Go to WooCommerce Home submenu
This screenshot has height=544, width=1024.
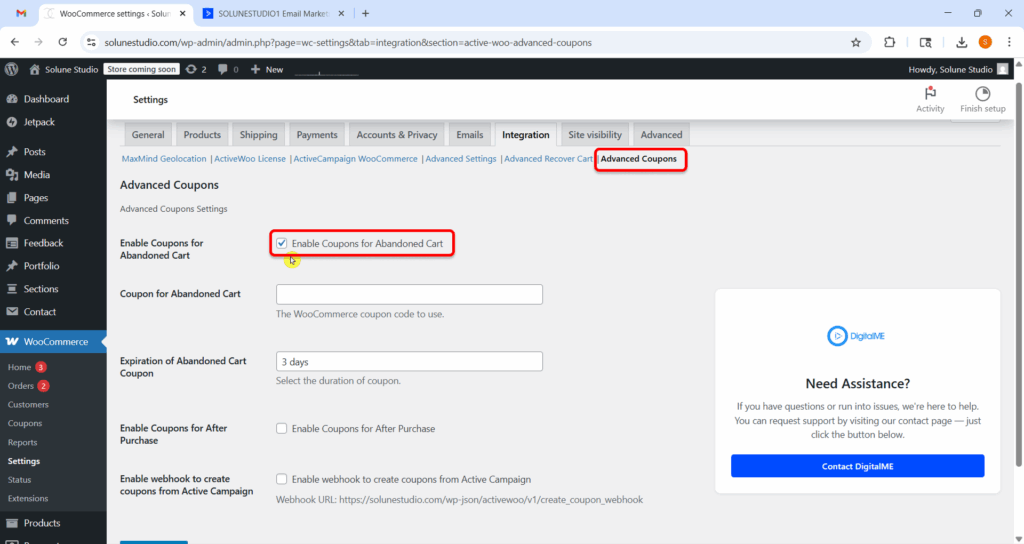[20, 367]
